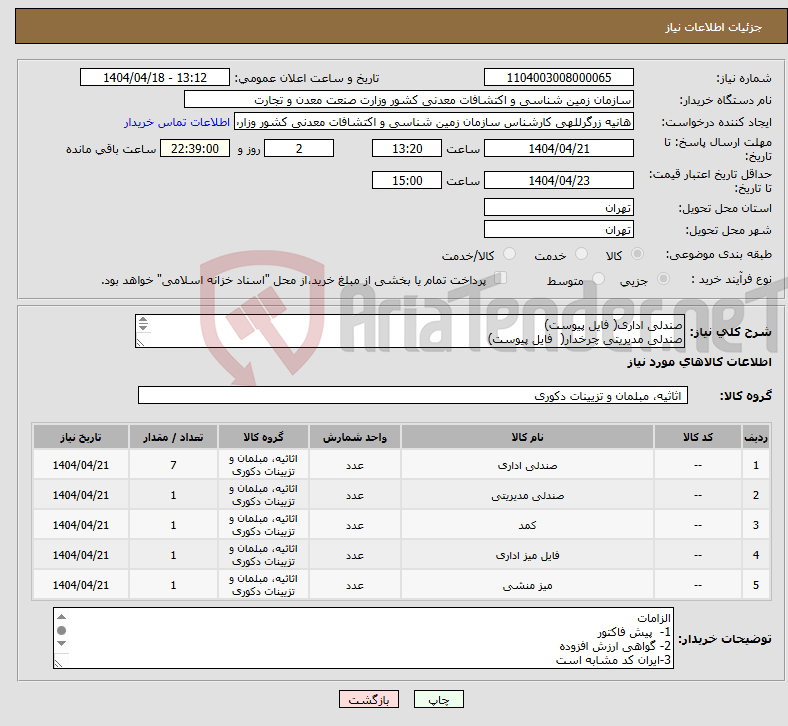The width and height of the screenshot is (788, 726).
Task: Select the صندلی اداری item name cell
Action: point(527,465)
